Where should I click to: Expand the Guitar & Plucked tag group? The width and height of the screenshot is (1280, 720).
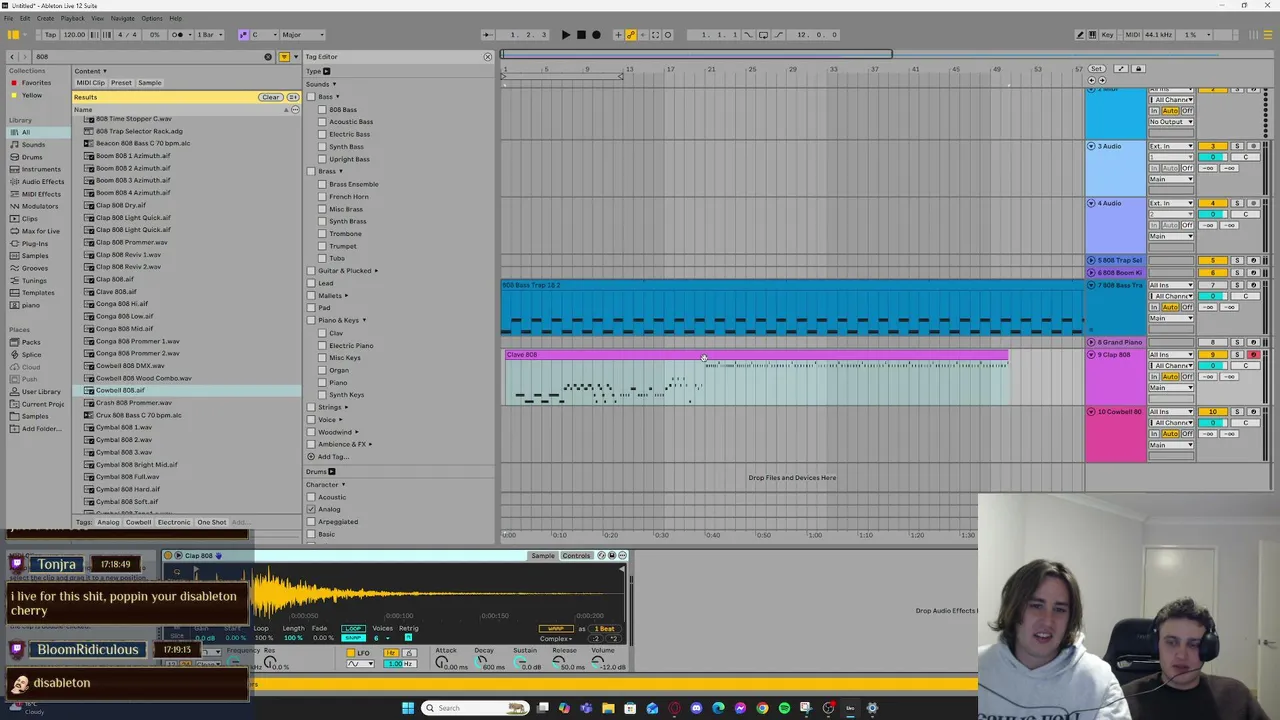(x=376, y=271)
